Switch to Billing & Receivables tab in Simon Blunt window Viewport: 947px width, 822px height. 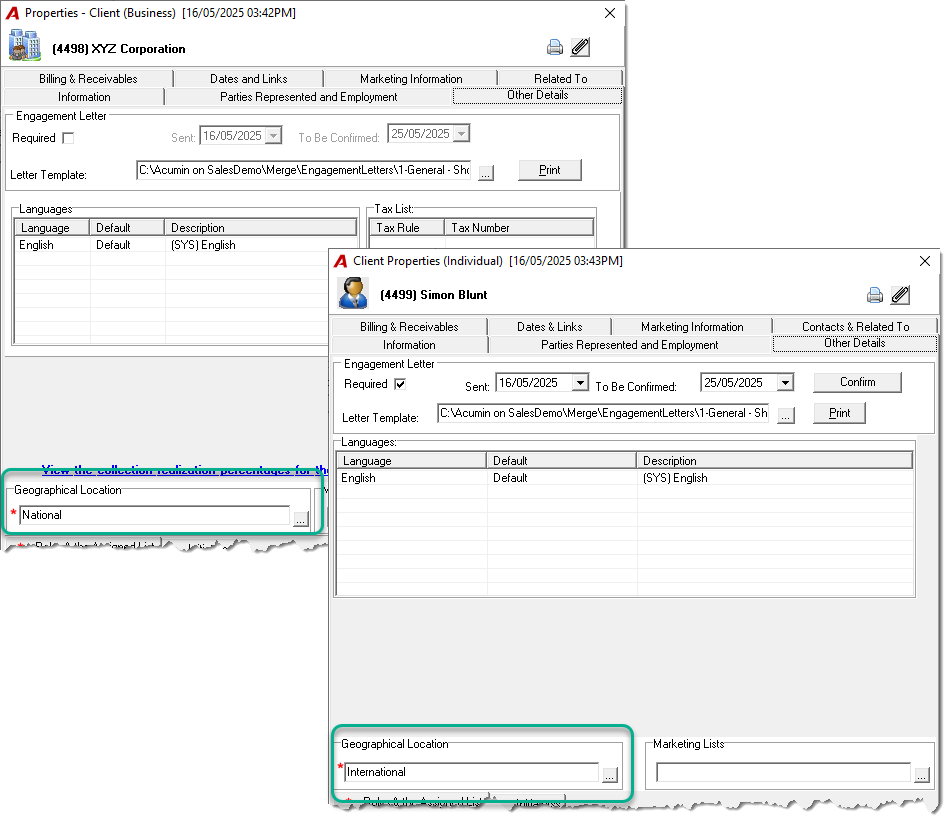pos(409,327)
